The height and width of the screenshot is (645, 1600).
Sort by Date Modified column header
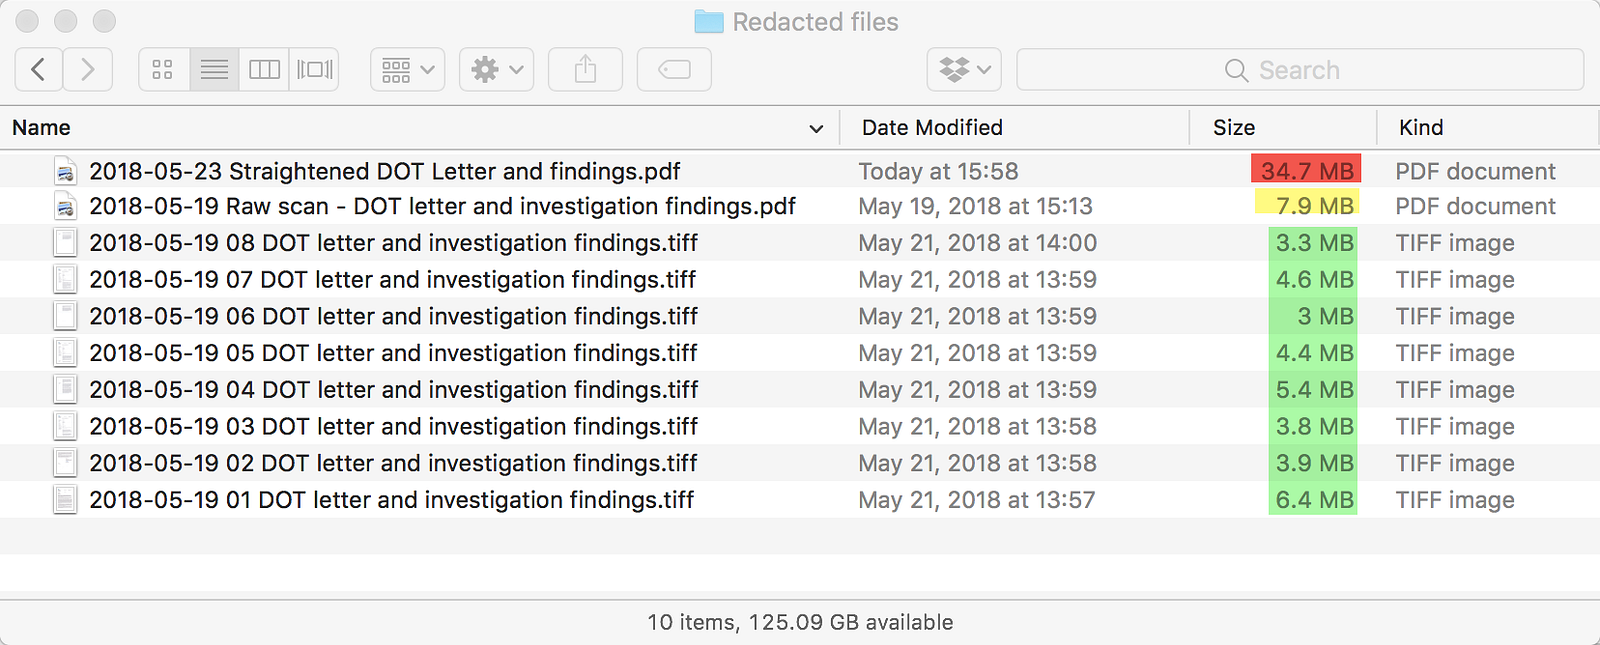[x=932, y=128]
